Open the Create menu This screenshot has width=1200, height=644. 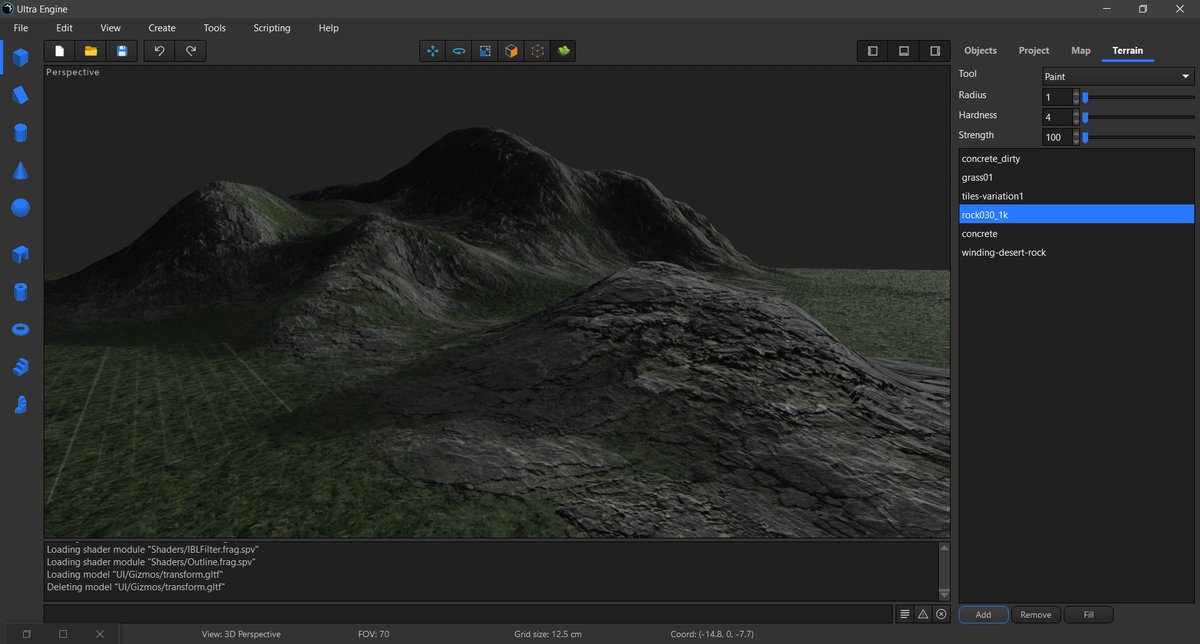162,28
